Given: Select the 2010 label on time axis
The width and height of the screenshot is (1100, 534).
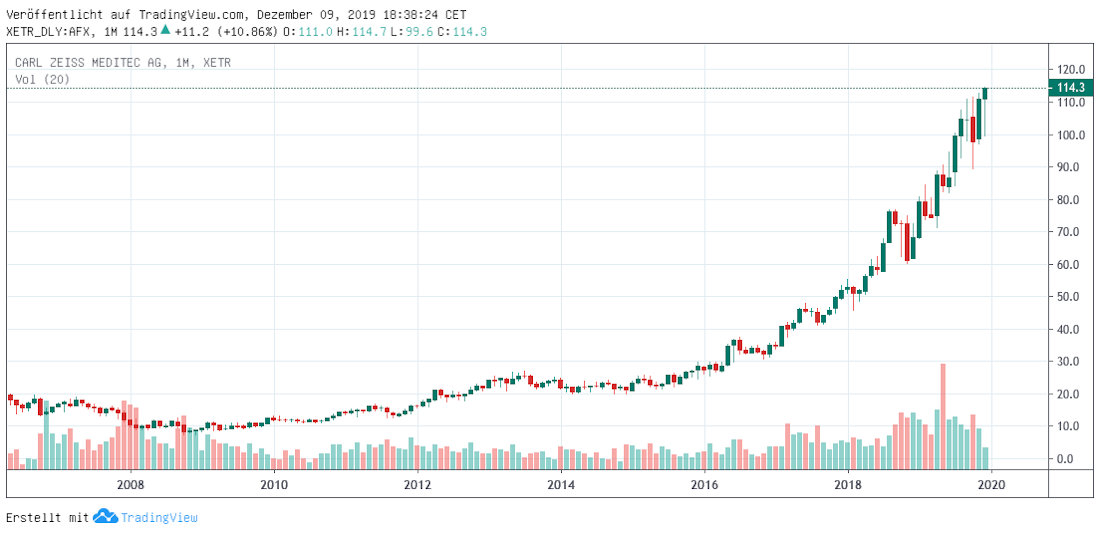Looking at the screenshot, I should pyautogui.click(x=274, y=485).
